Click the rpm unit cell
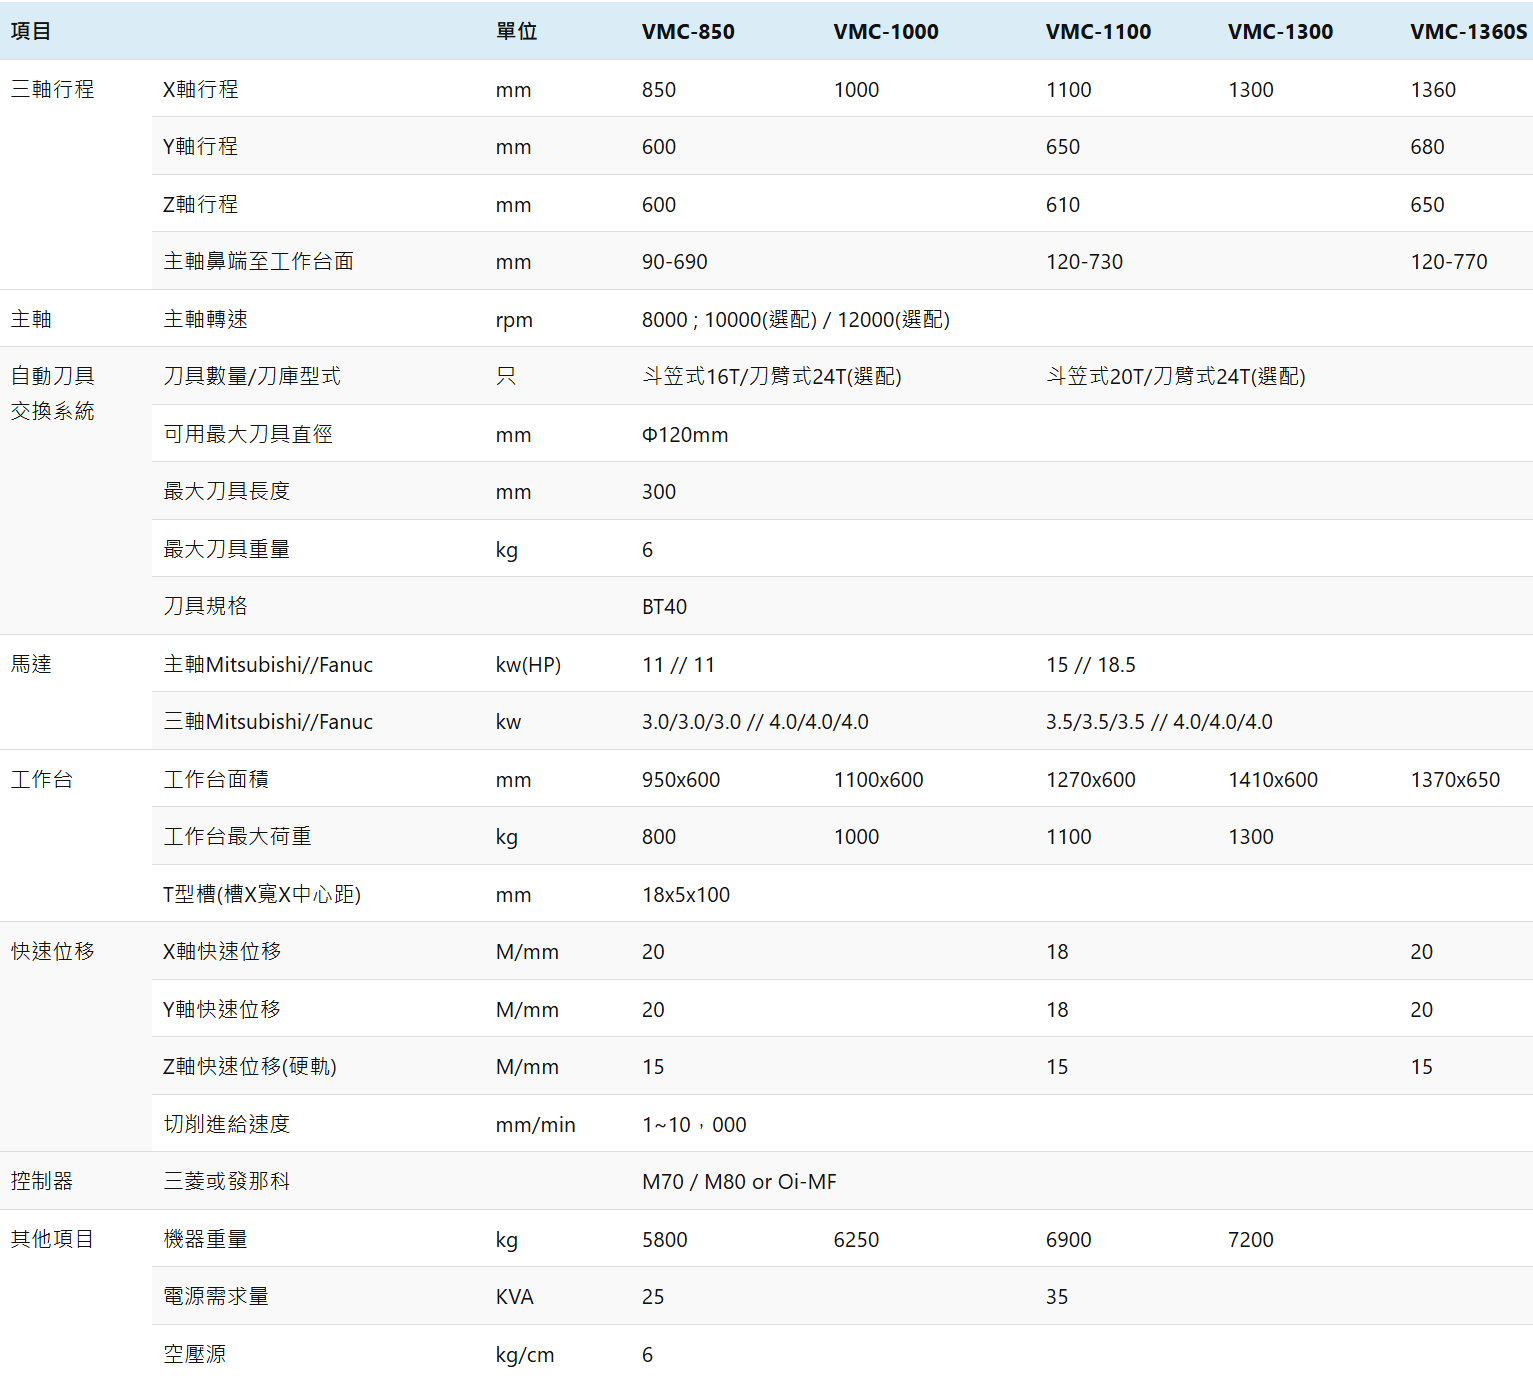Screen dimensions: 1533x1383 point(514,321)
